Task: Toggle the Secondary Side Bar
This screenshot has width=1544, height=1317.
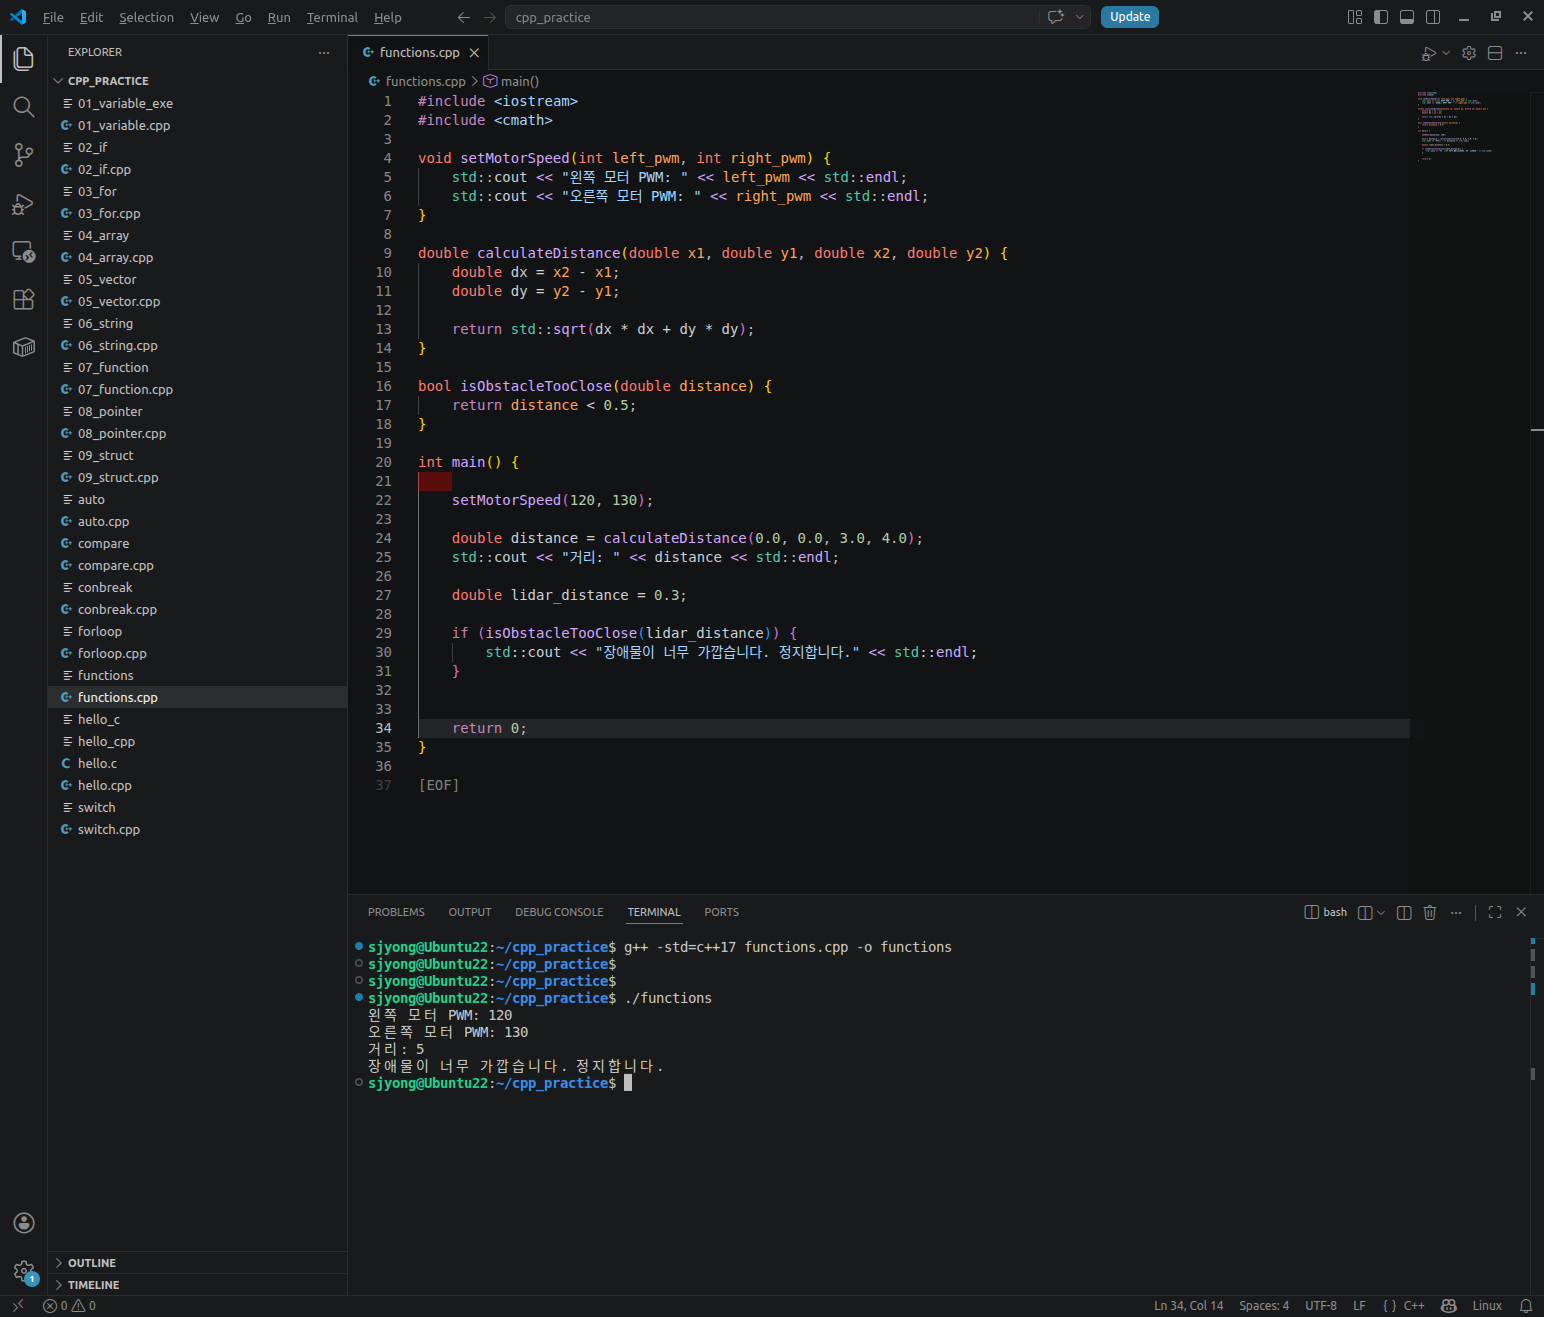Action: click(1433, 17)
